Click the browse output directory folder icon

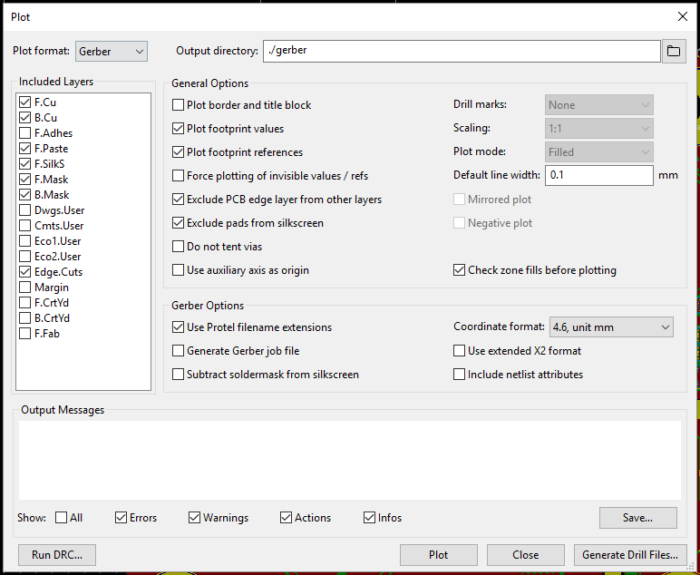pos(674,51)
